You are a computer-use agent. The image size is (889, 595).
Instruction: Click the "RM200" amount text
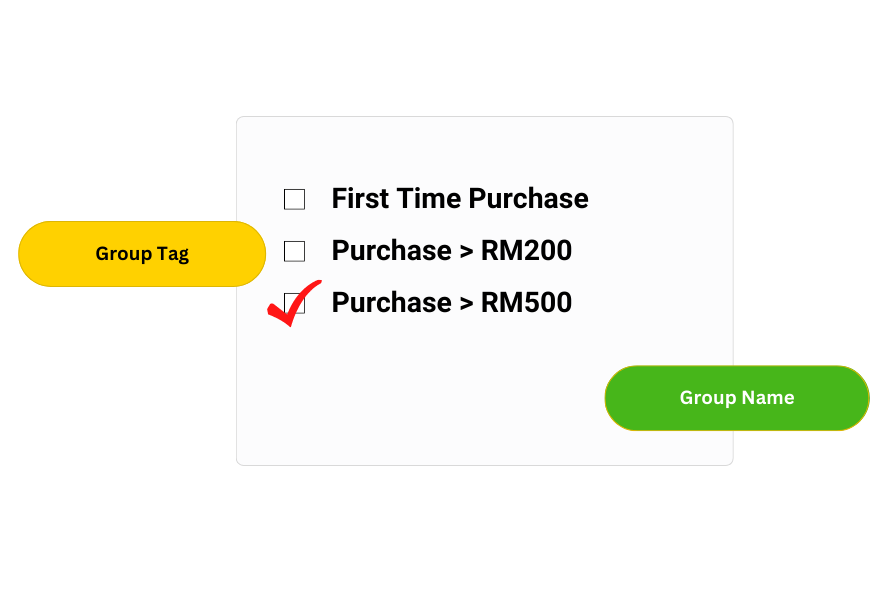click(526, 251)
